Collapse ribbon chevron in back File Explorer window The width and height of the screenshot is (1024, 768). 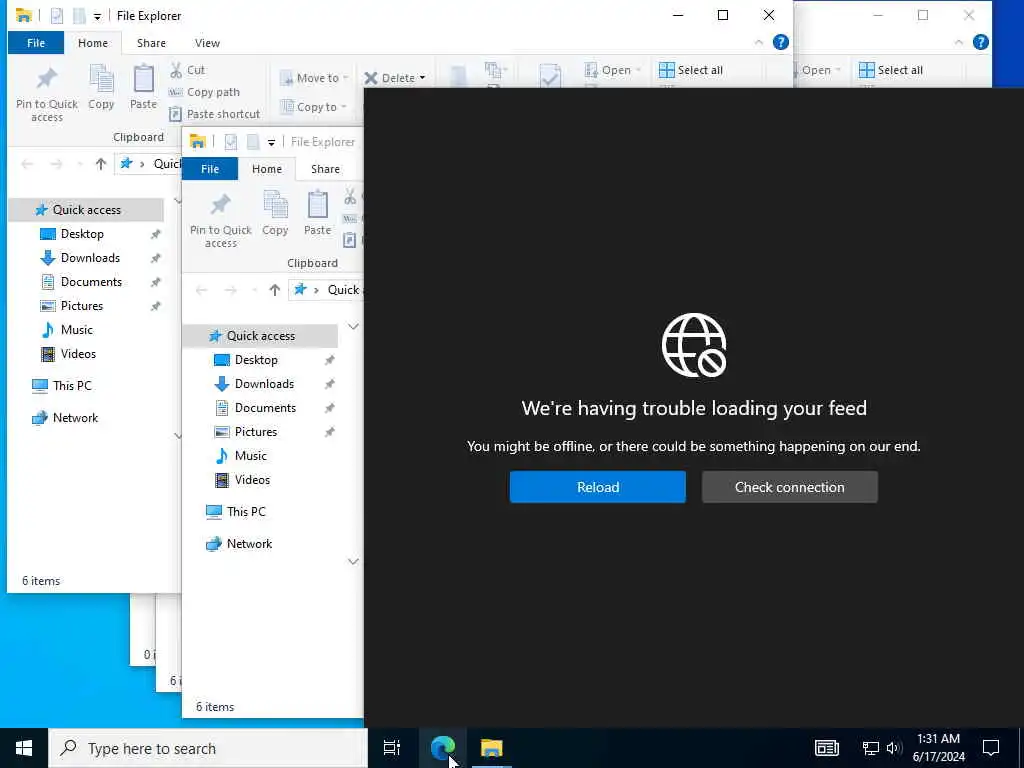point(758,42)
